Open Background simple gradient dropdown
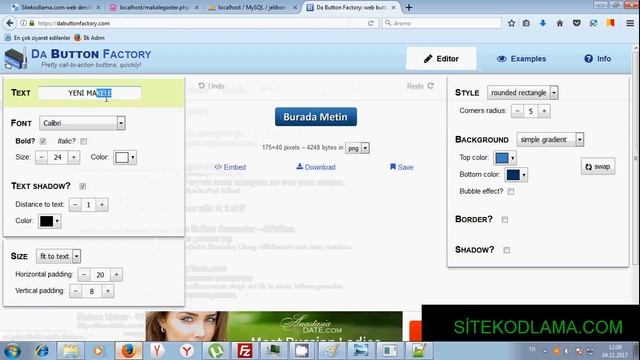The height and width of the screenshot is (360, 640). pos(550,140)
